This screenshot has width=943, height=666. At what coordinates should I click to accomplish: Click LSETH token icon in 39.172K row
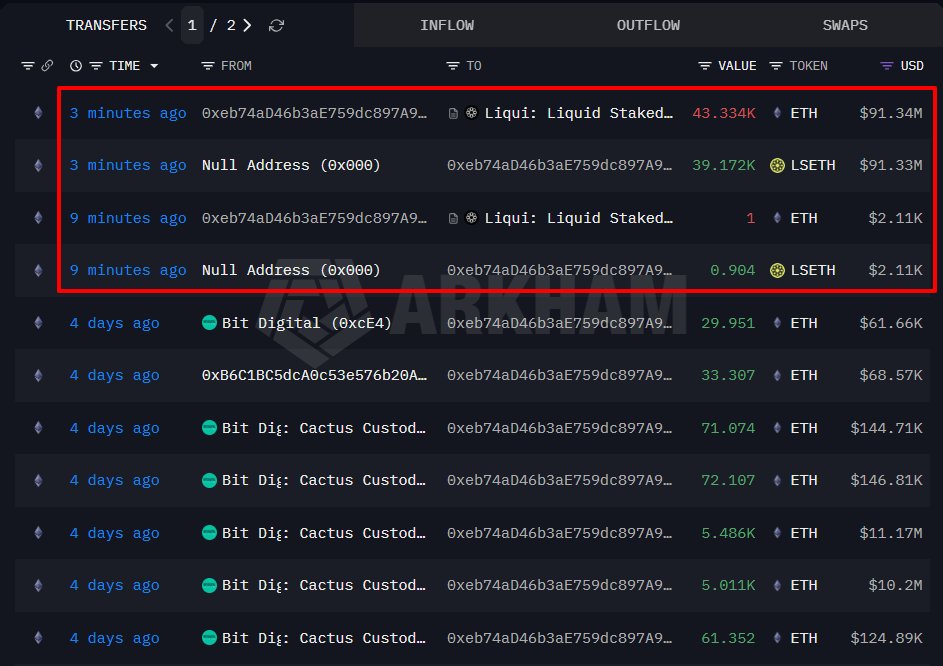[x=777, y=165]
